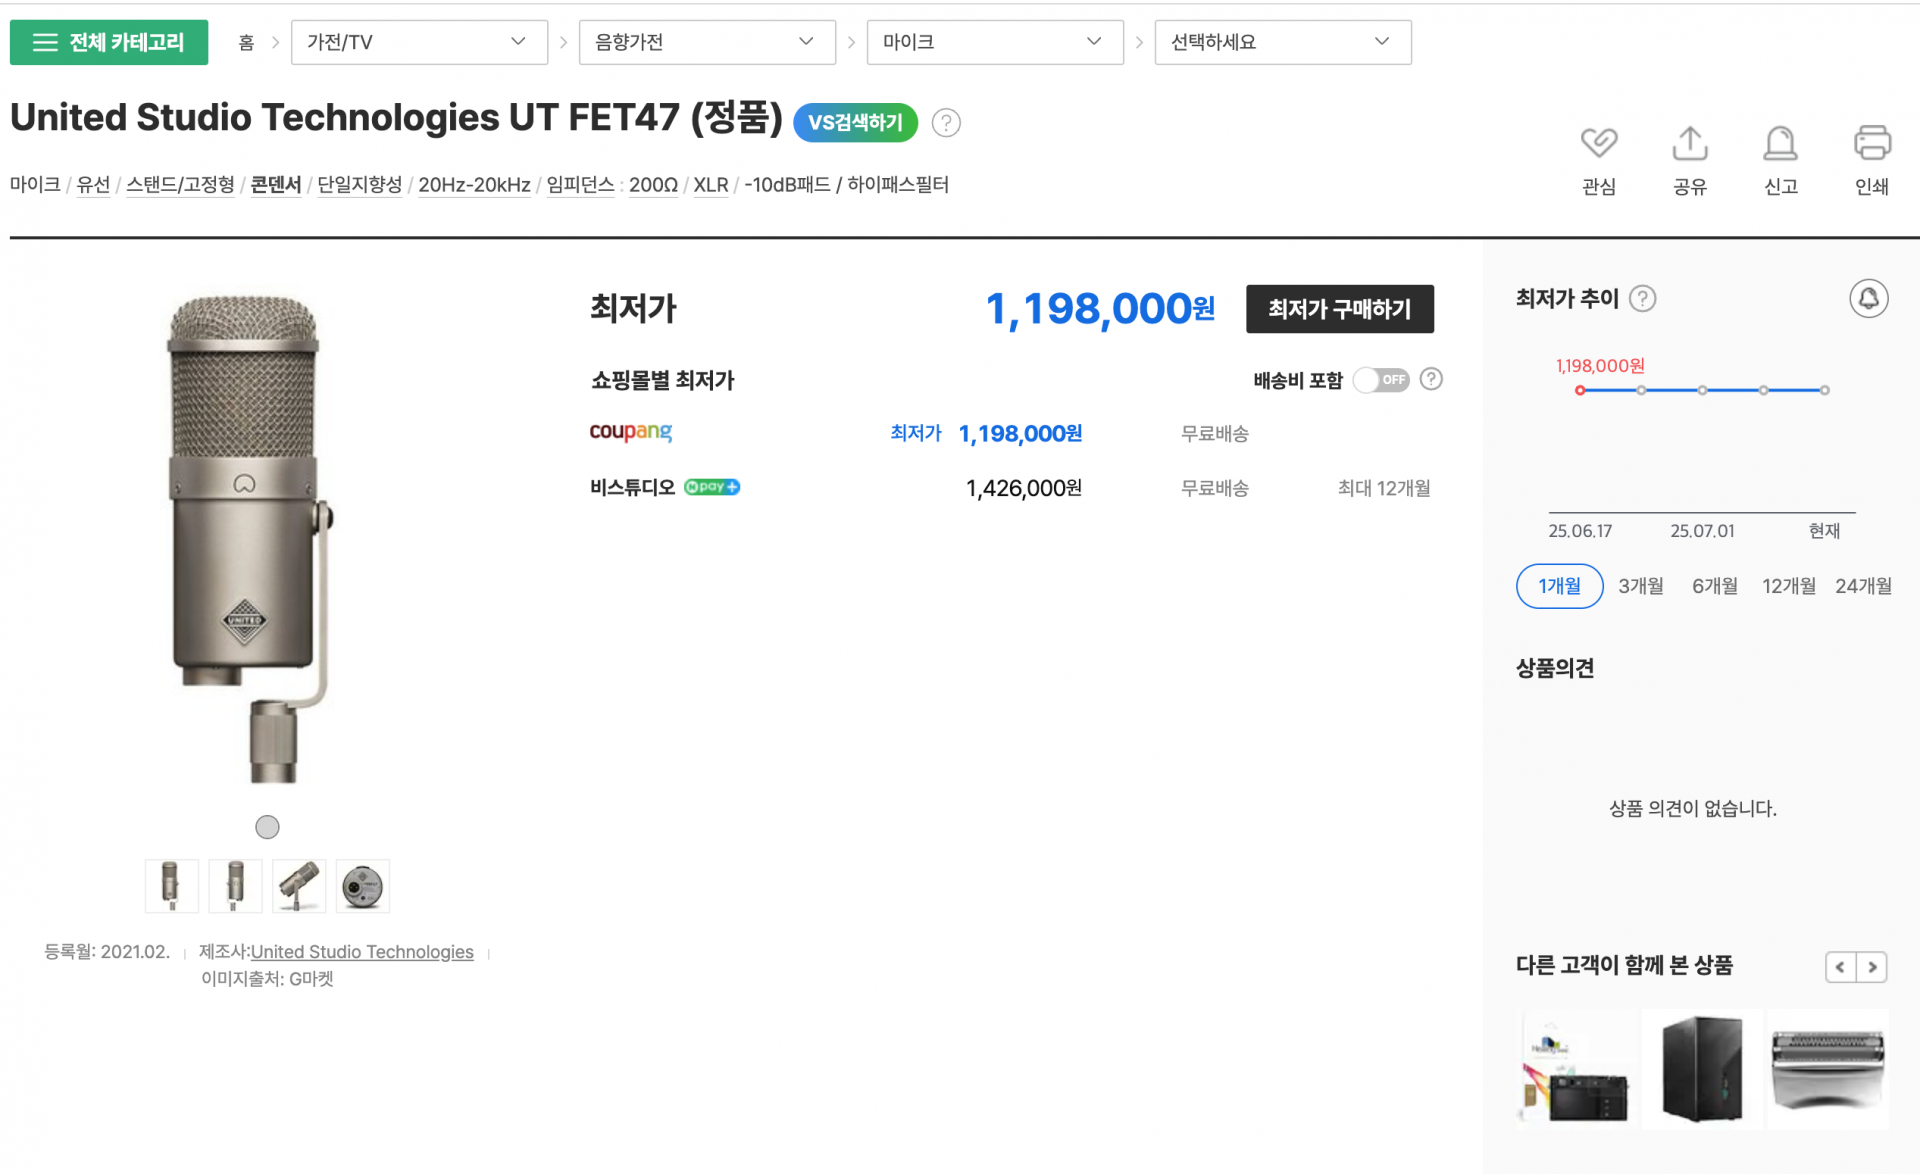The width and height of the screenshot is (1920, 1174).
Task: Select the 24개월 price trend tab
Action: coord(1863,586)
